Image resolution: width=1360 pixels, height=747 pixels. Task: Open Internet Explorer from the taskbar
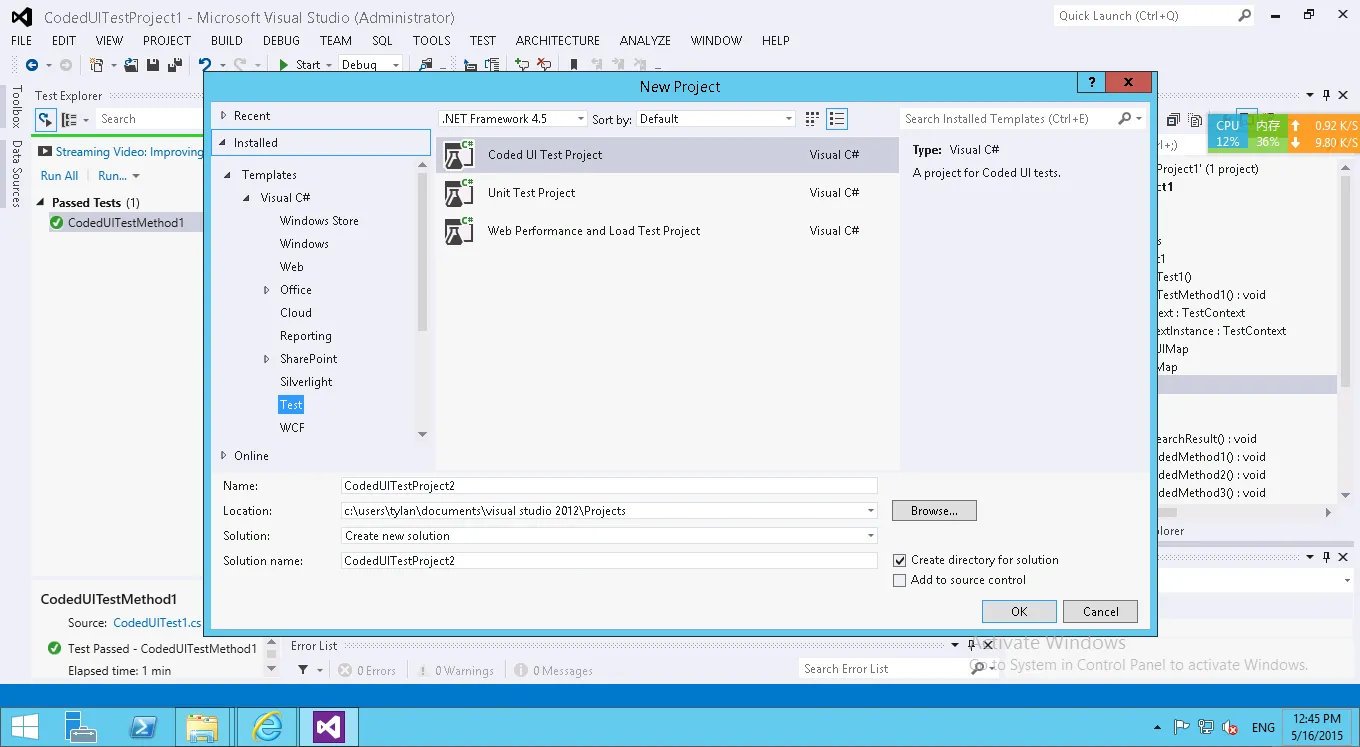(267, 727)
